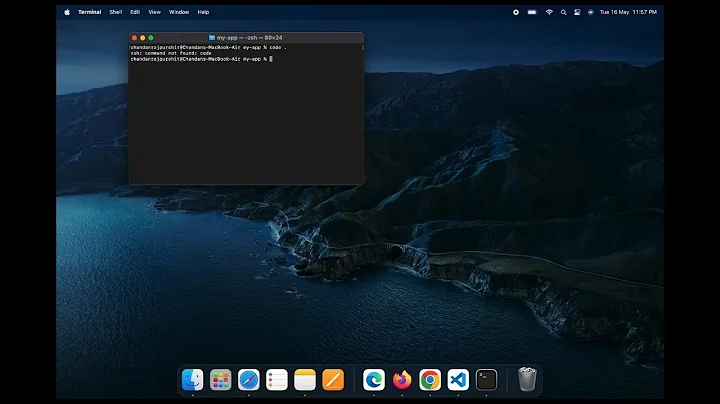
Task: Click the date and time in menu bar
Action: (x=628, y=12)
